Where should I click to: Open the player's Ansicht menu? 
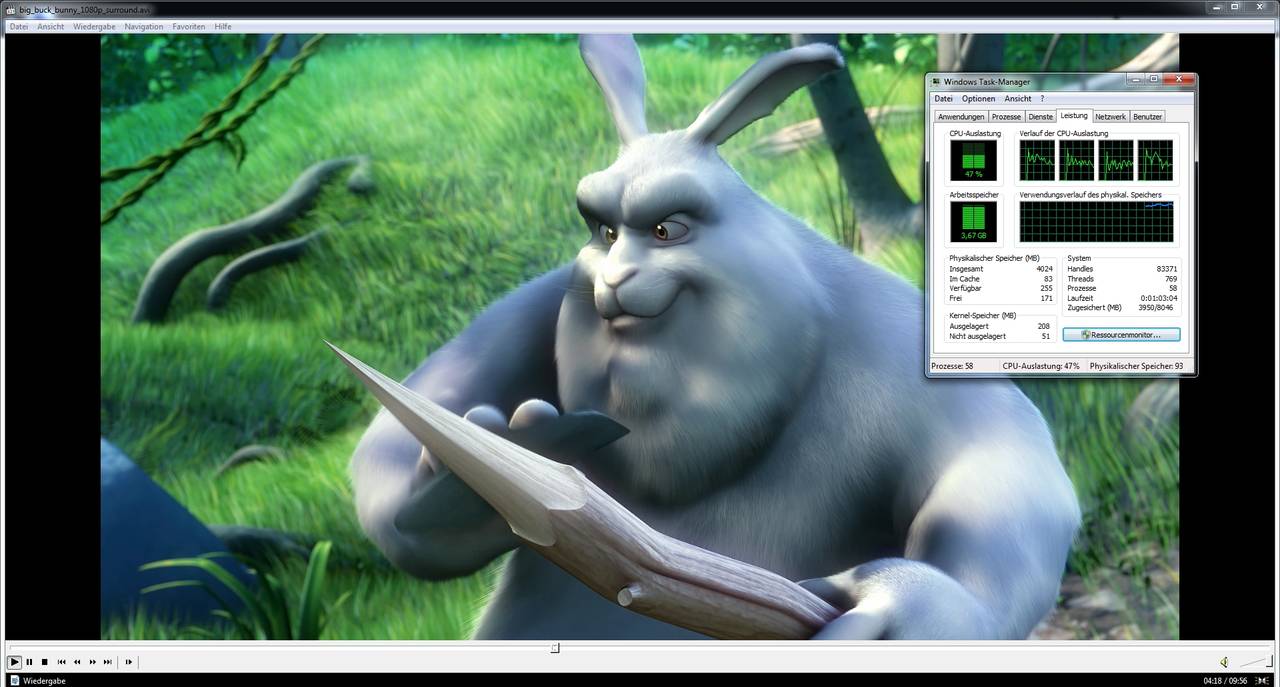pyautogui.click(x=51, y=27)
